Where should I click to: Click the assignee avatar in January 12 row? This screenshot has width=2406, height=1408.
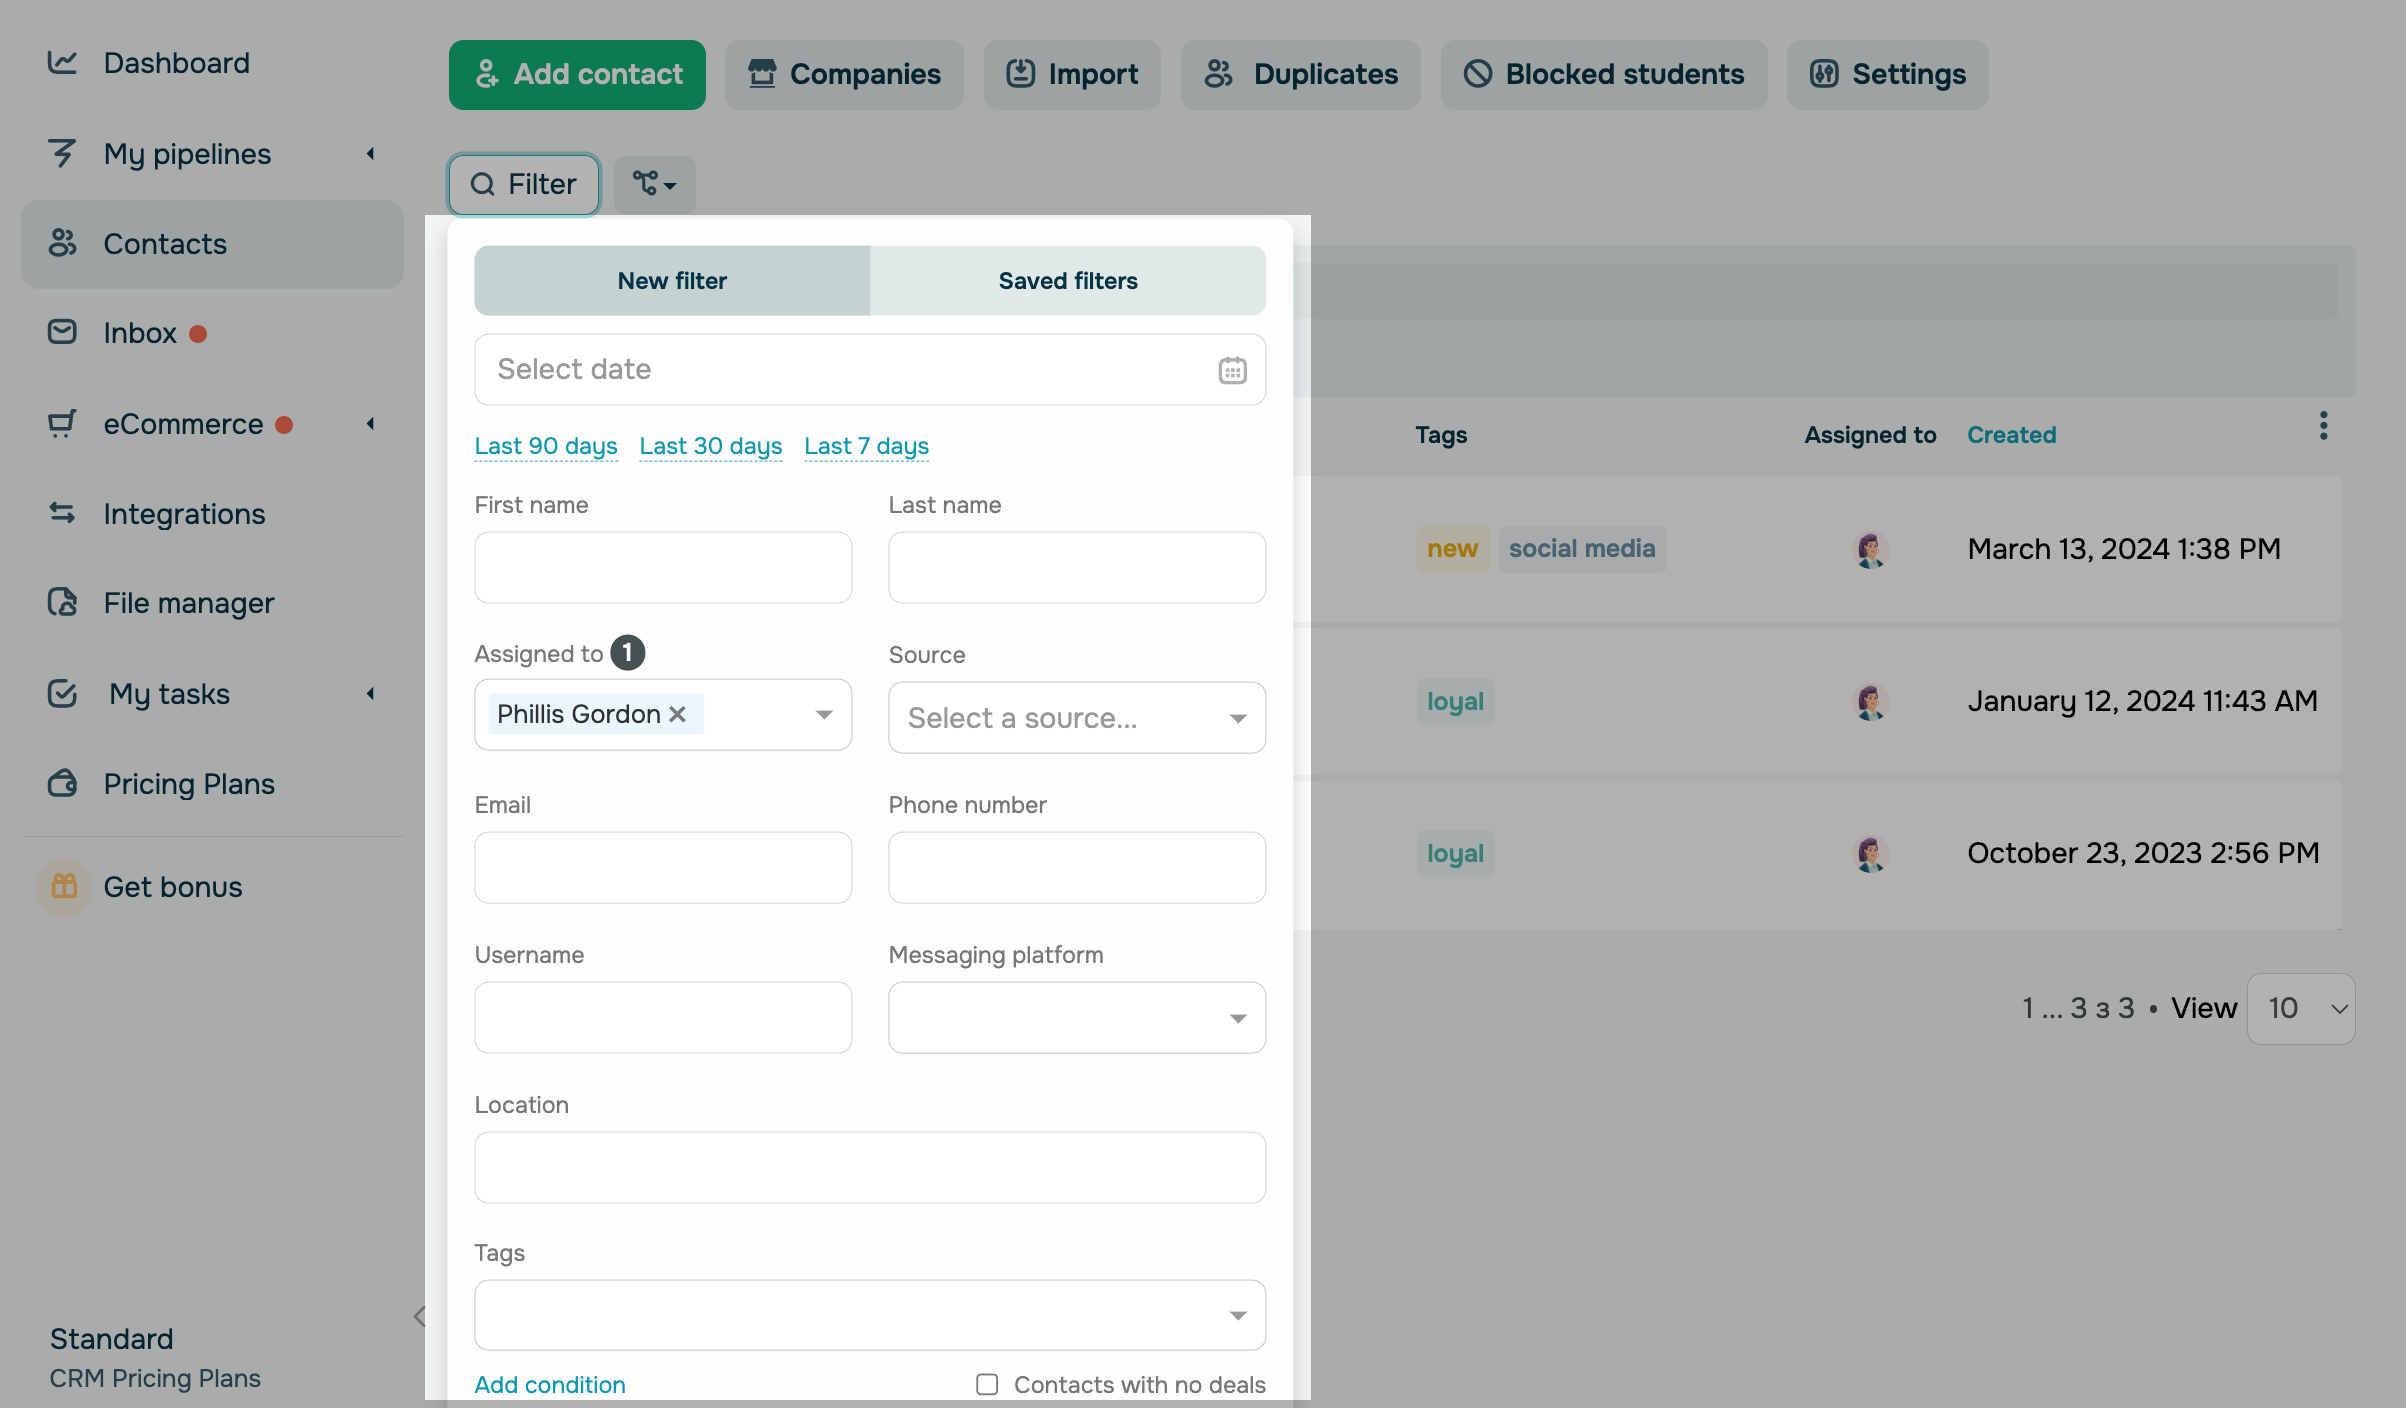(1870, 701)
